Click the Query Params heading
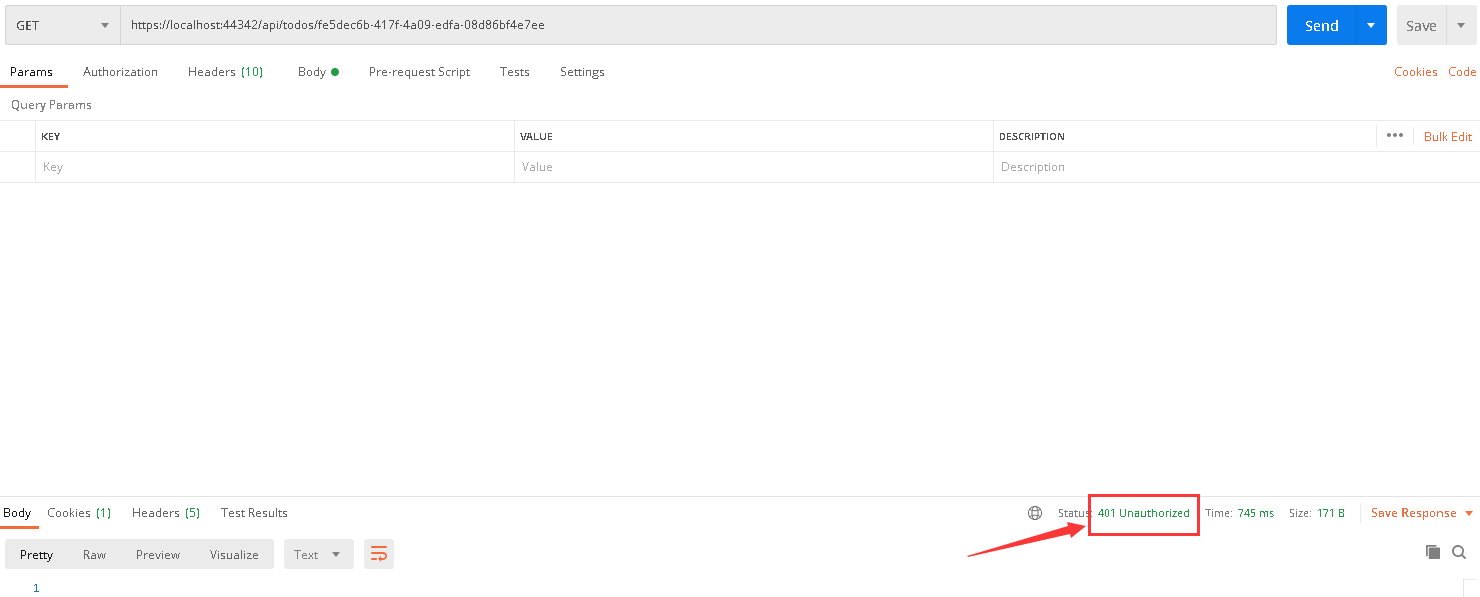This screenshot has width=1480, height=597. [x=51, y=105]
